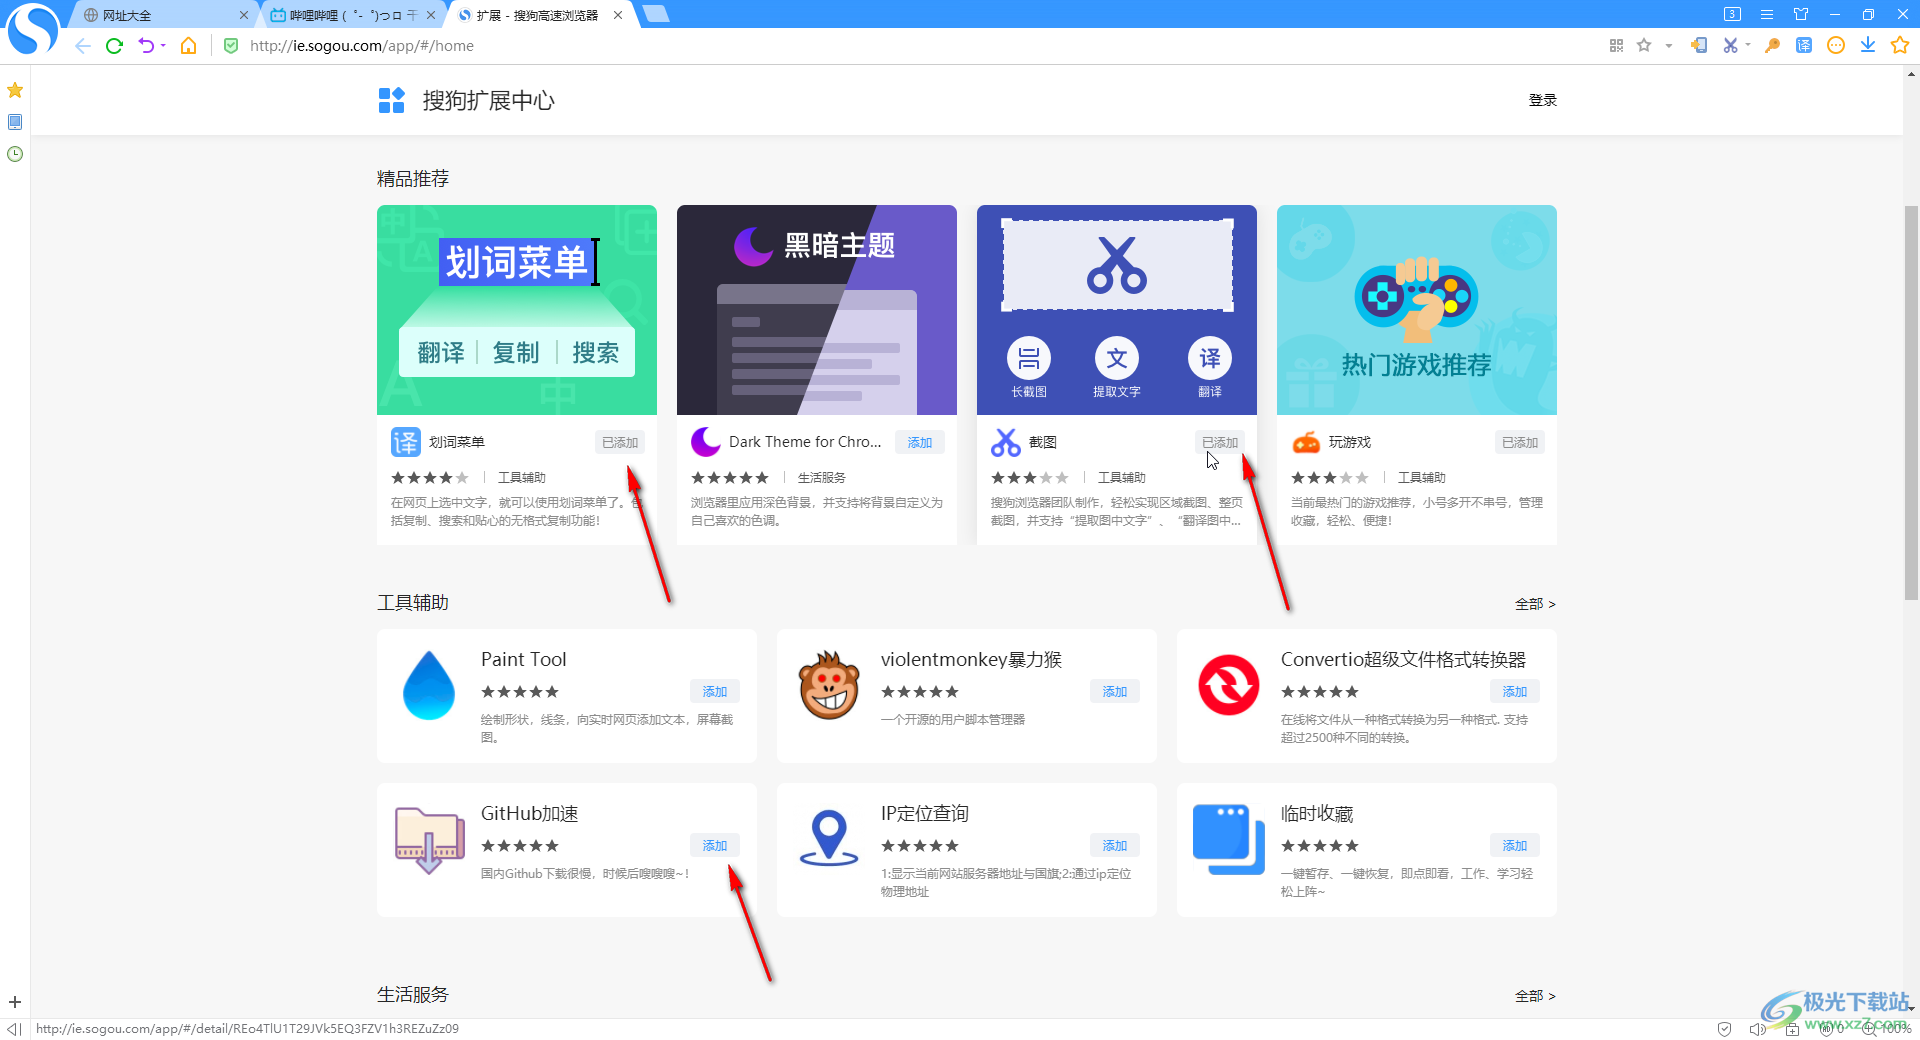Screen dimensions: 1920x1040
Task: Open the tab count box in title bar
Action: point(1733,14)
